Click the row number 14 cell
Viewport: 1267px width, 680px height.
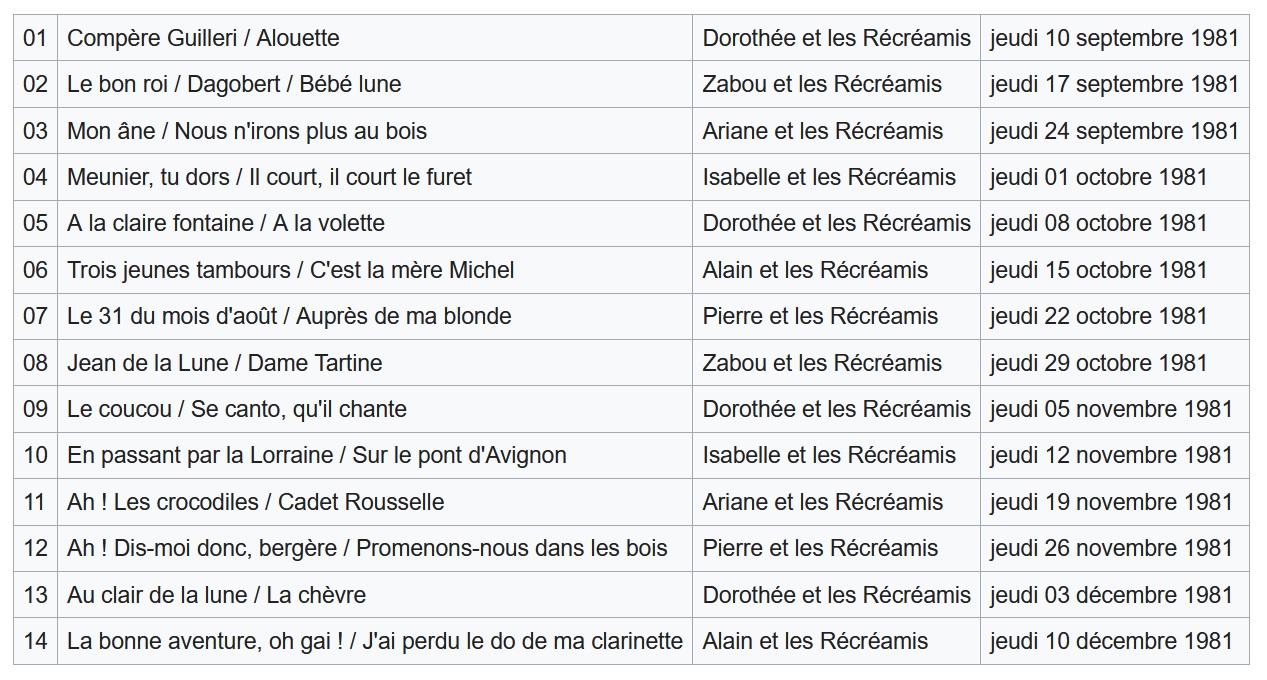click(35, 641)
